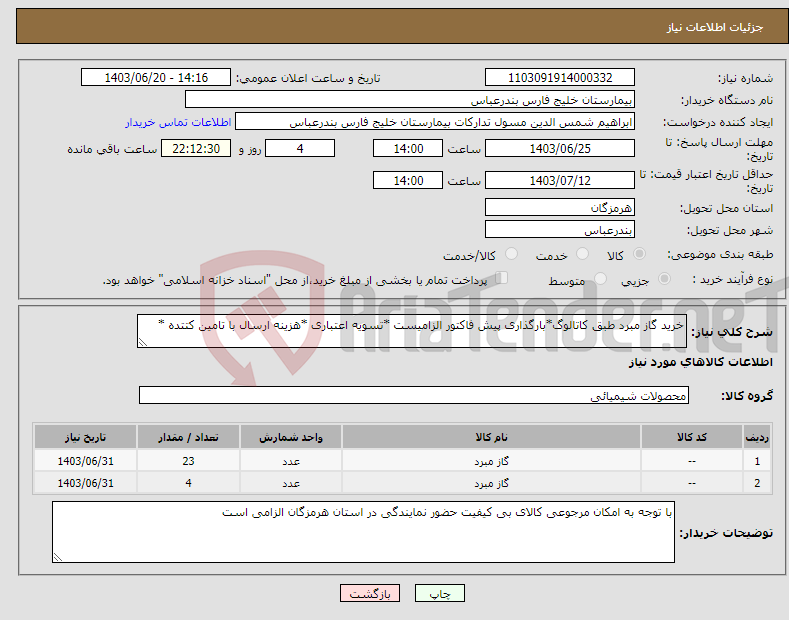Click the تعداد / مقدار column header
This screenshot has height=620, width=789.
click(188, 437)
